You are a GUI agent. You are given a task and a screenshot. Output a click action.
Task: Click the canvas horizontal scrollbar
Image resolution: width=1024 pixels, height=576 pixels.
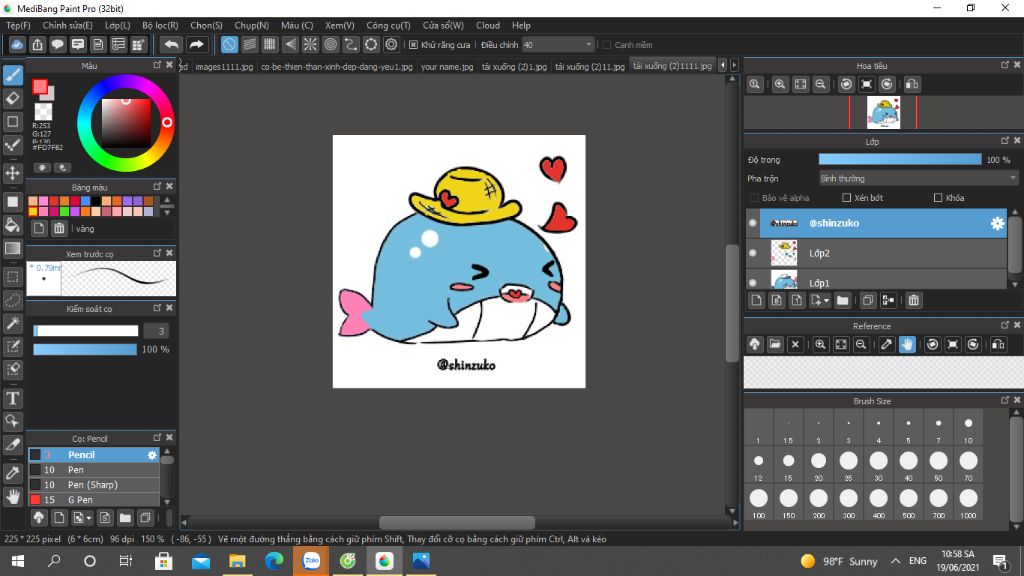(x=457, y=522)
